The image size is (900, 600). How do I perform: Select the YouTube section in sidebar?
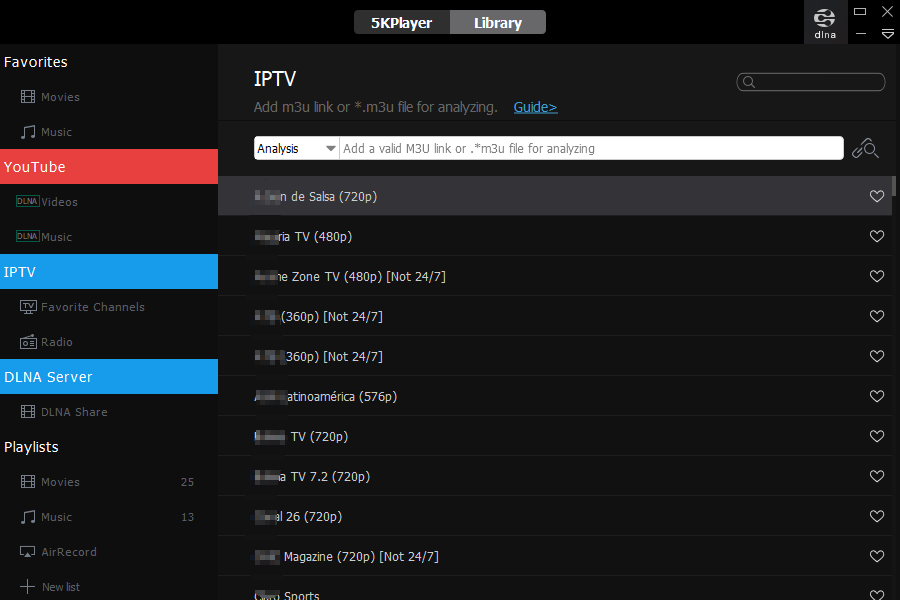click(x=109, y=167)
